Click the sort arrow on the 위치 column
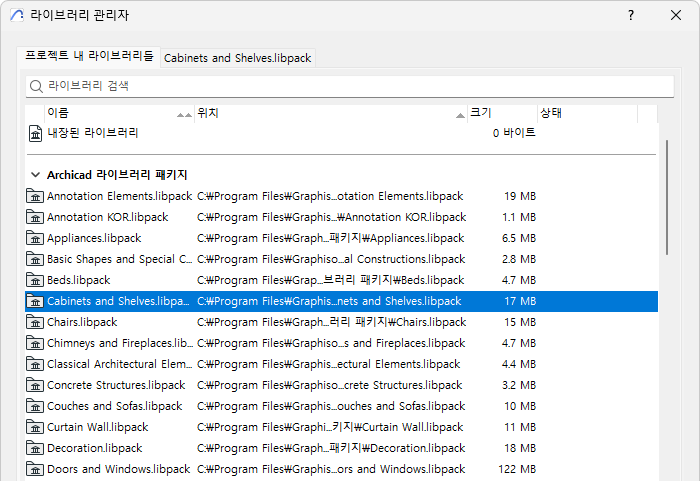This screenshot has height=481, width=700. pyautogui.click(x=460, y=116)
